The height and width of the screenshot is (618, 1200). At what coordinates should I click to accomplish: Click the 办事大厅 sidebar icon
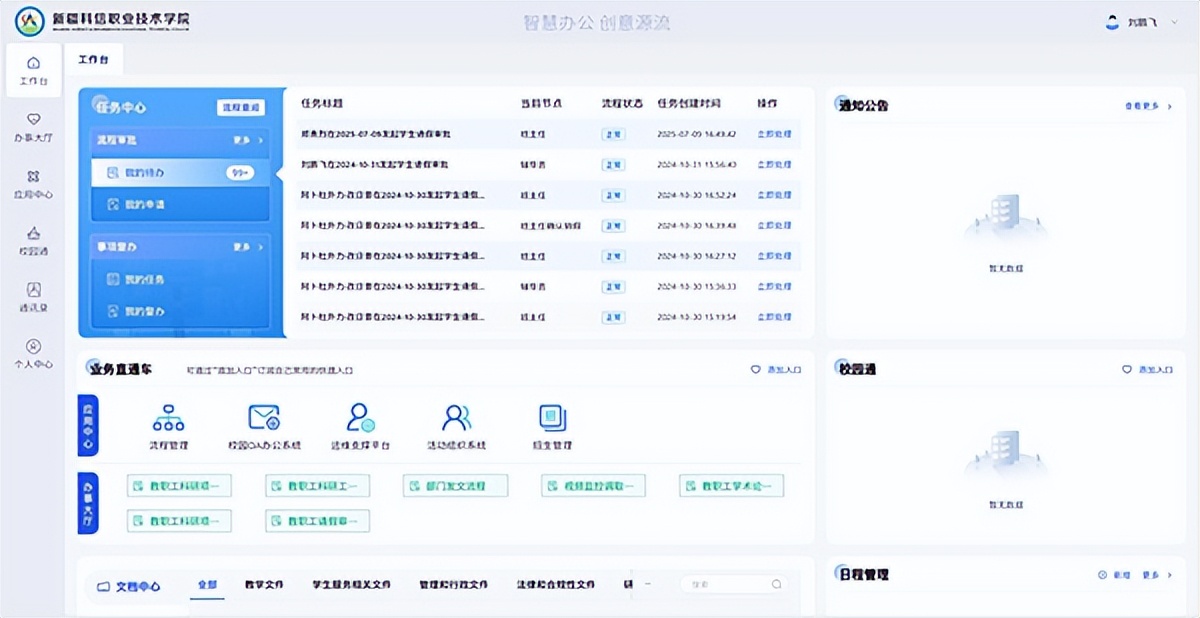(33, 122)
